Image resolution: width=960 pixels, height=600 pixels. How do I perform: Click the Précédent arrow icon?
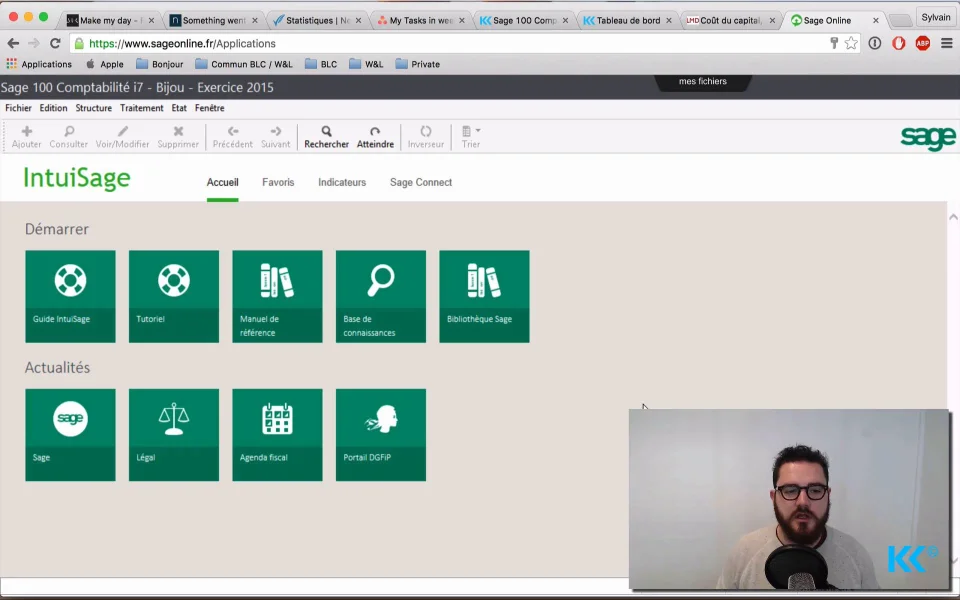(233, 131)
